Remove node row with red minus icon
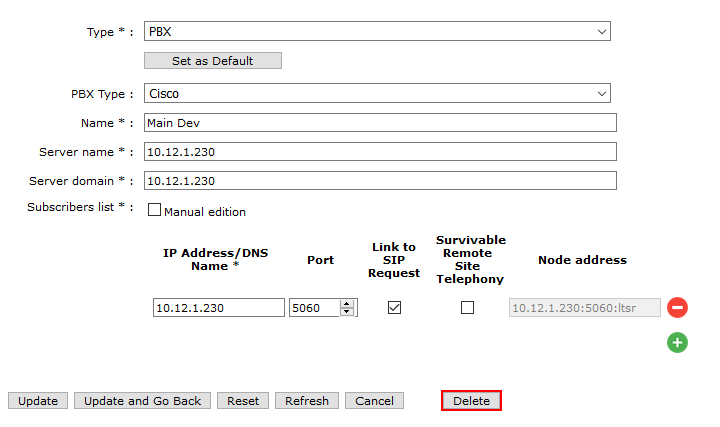720x427 pixels. click(677, 307)
